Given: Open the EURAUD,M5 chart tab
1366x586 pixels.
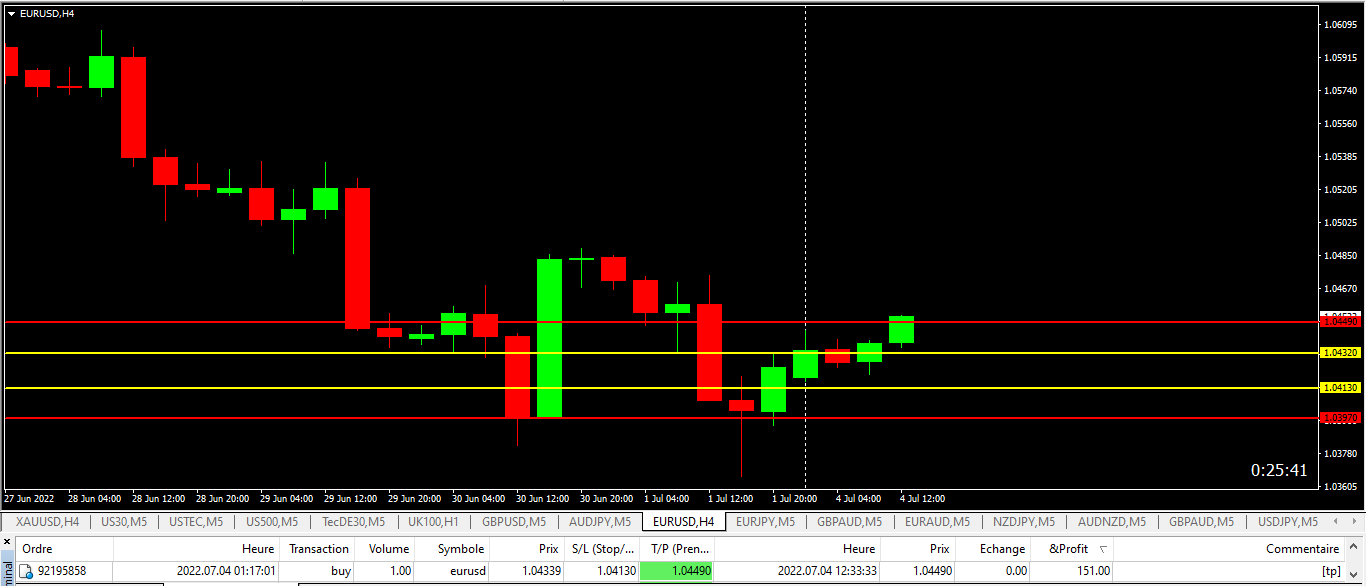Looking at the screenshot, I should [937, 522].
